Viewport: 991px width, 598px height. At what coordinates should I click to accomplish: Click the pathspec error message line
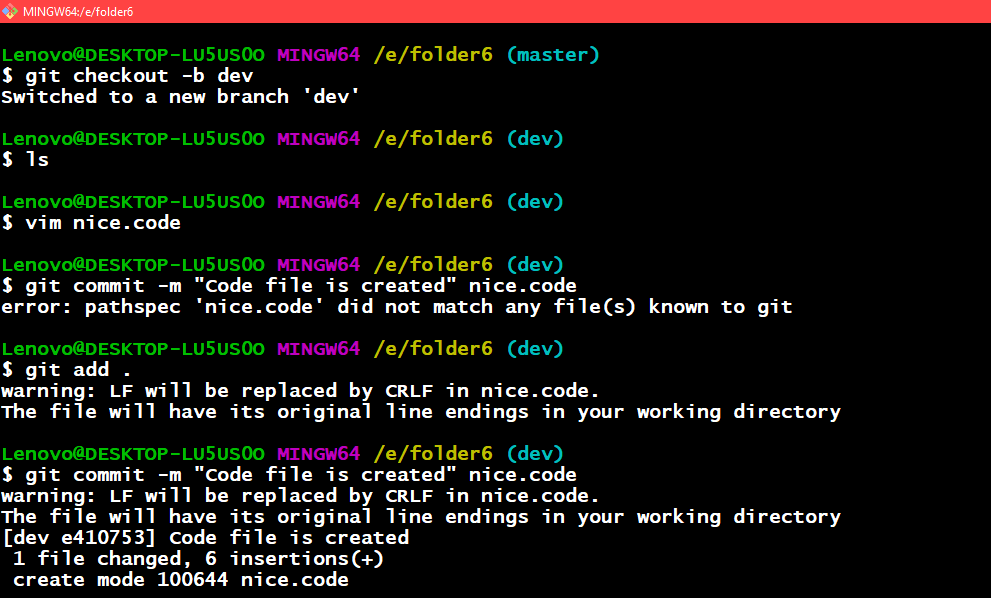coord(396,307)
